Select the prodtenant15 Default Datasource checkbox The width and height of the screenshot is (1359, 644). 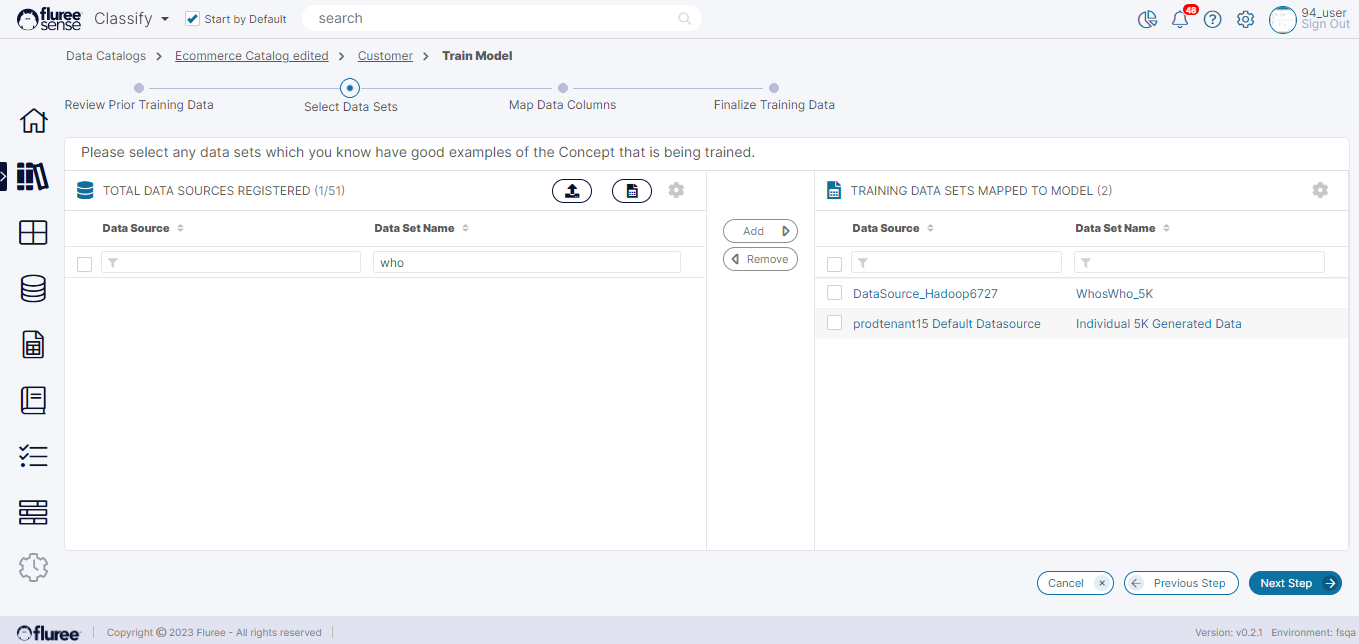tap(834, 323)
